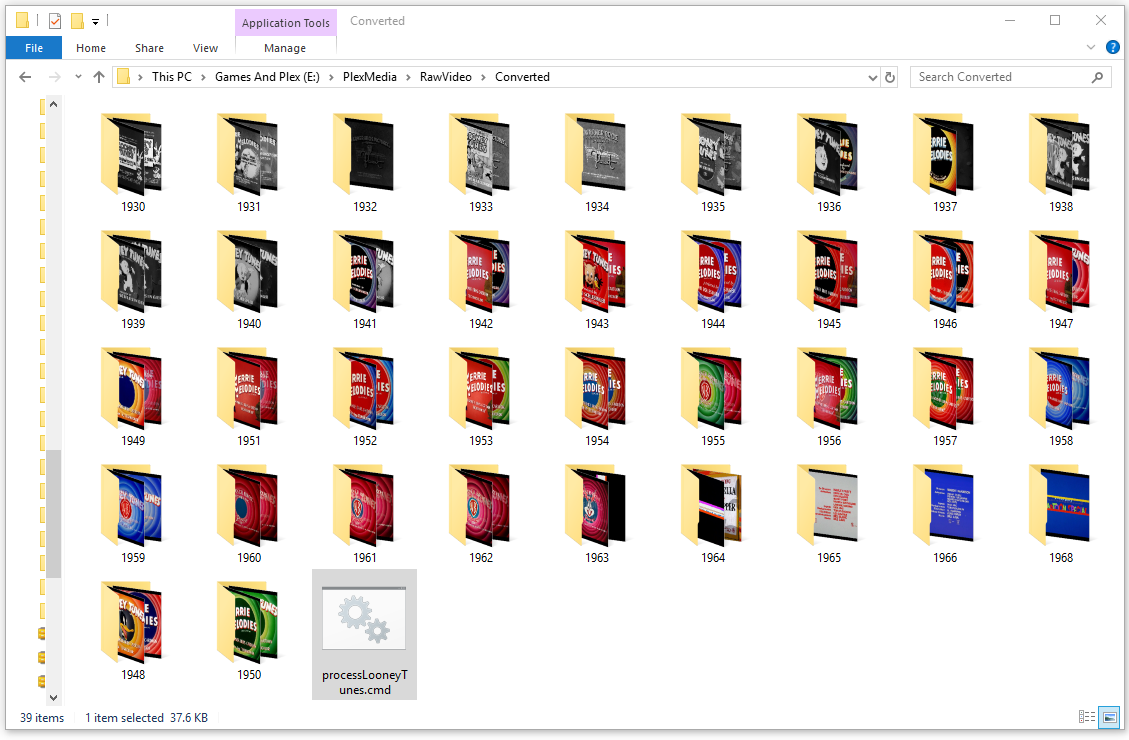Click the Properties icon in Quick Access Toolbar
This screenshot has height=740, width=1129.
[x=55, y=20]
